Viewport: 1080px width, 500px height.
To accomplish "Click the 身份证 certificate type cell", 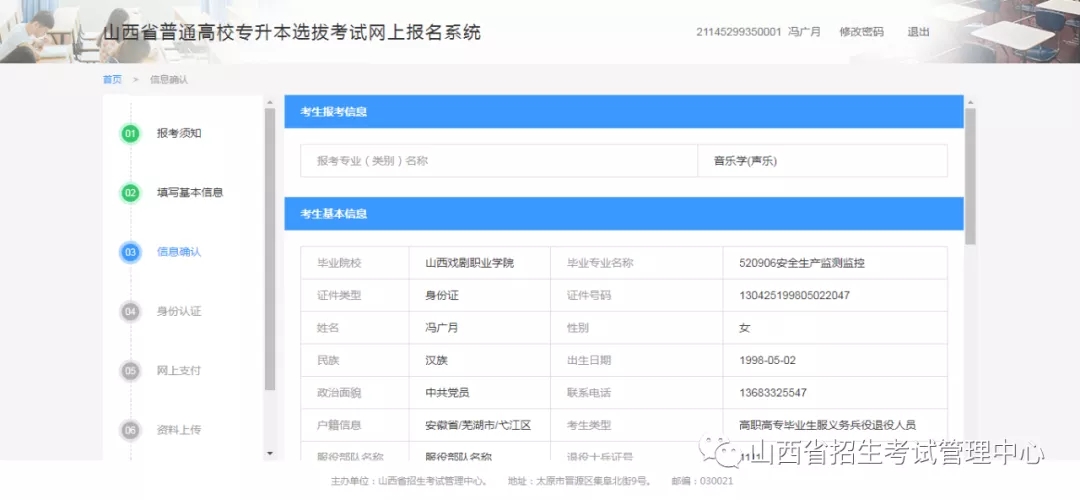I will [442, 295].
